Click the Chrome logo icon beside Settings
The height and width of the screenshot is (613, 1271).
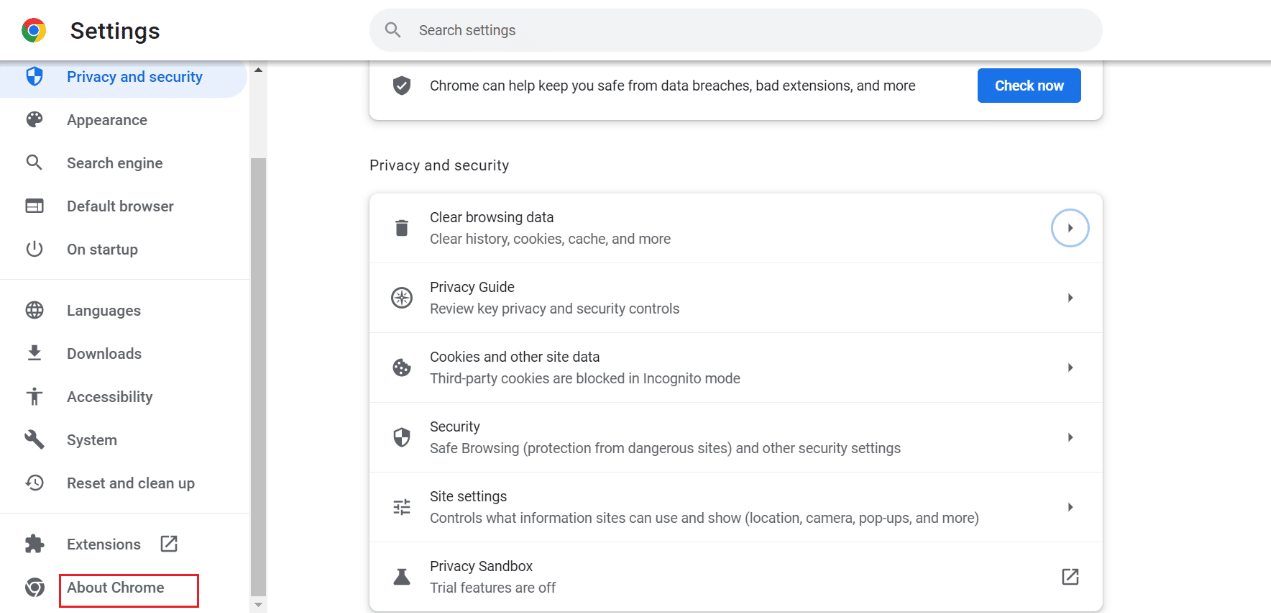[x=34, y=31]
